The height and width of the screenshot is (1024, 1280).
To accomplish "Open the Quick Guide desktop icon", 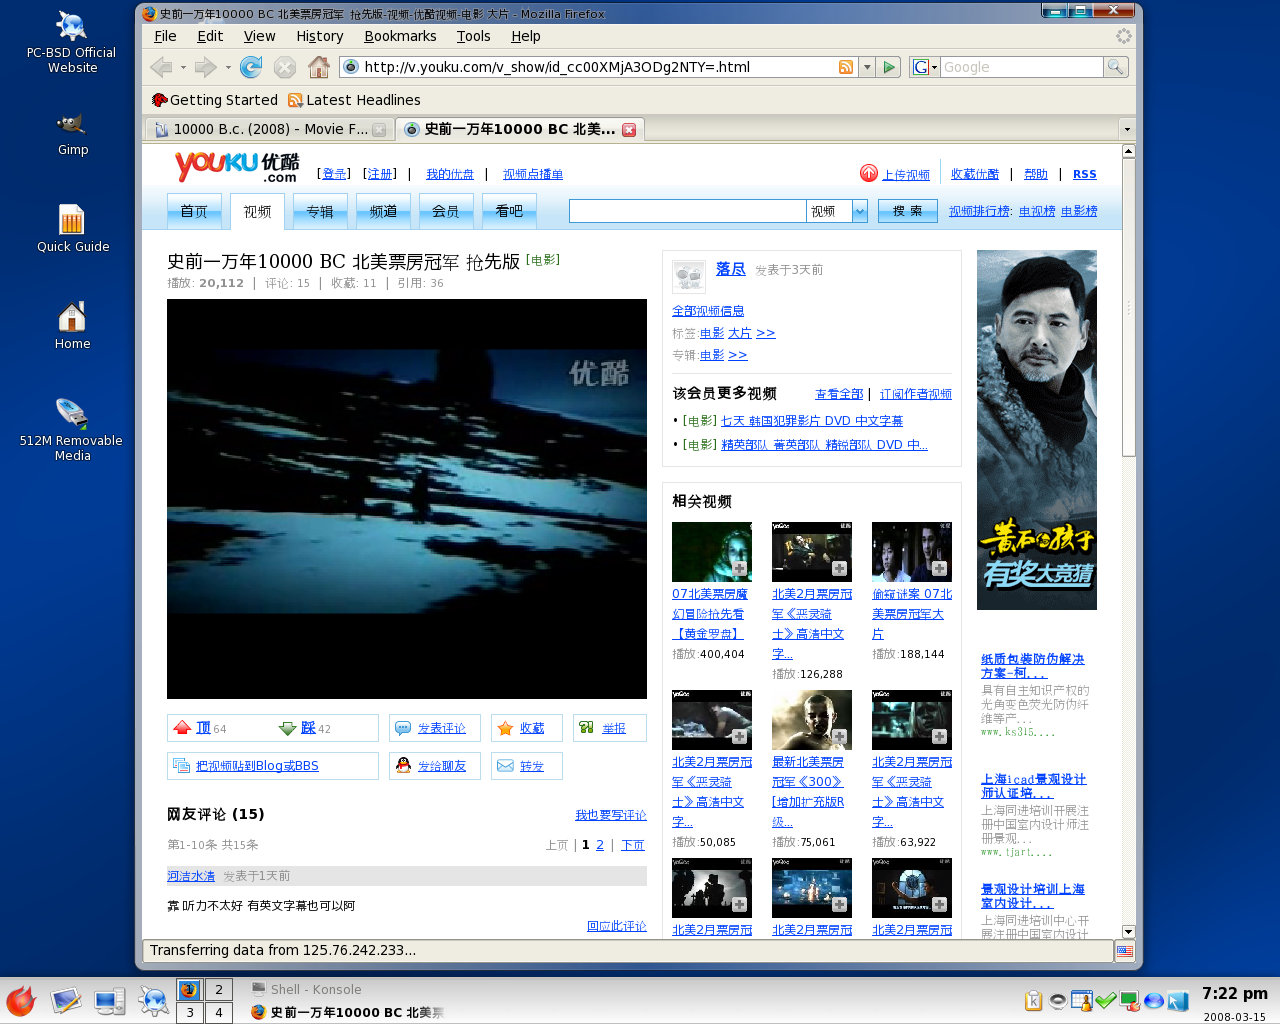I will pos(73,227).
